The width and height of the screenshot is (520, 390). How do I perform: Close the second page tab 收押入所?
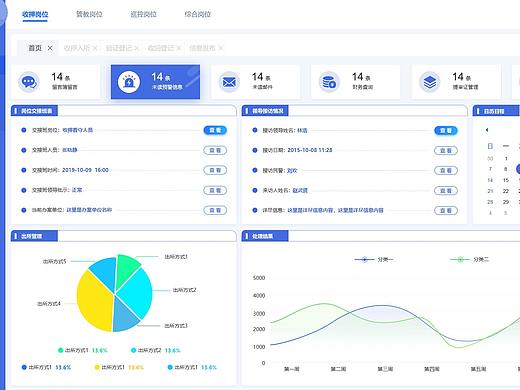[95, 48]
